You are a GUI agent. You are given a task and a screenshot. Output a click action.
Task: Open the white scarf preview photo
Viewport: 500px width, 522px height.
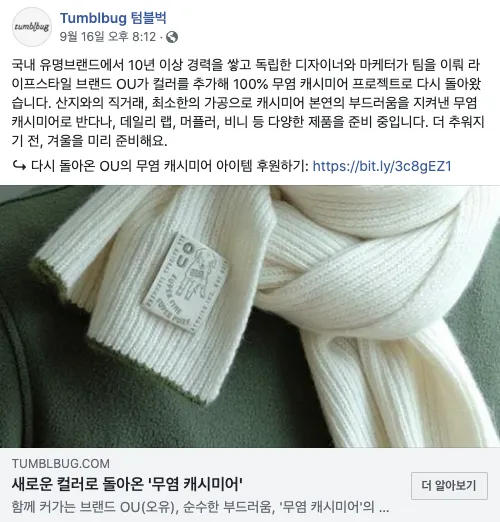250,316
